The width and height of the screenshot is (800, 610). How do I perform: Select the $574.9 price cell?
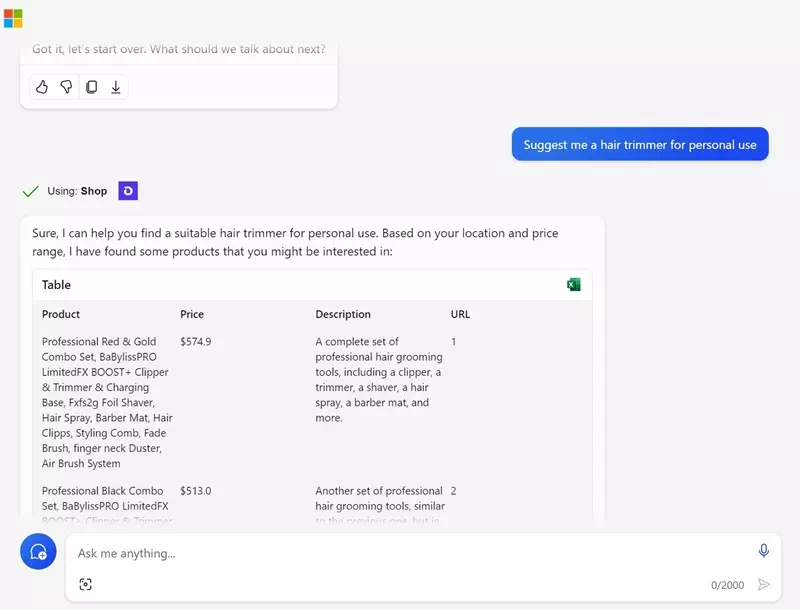[195, 342]
